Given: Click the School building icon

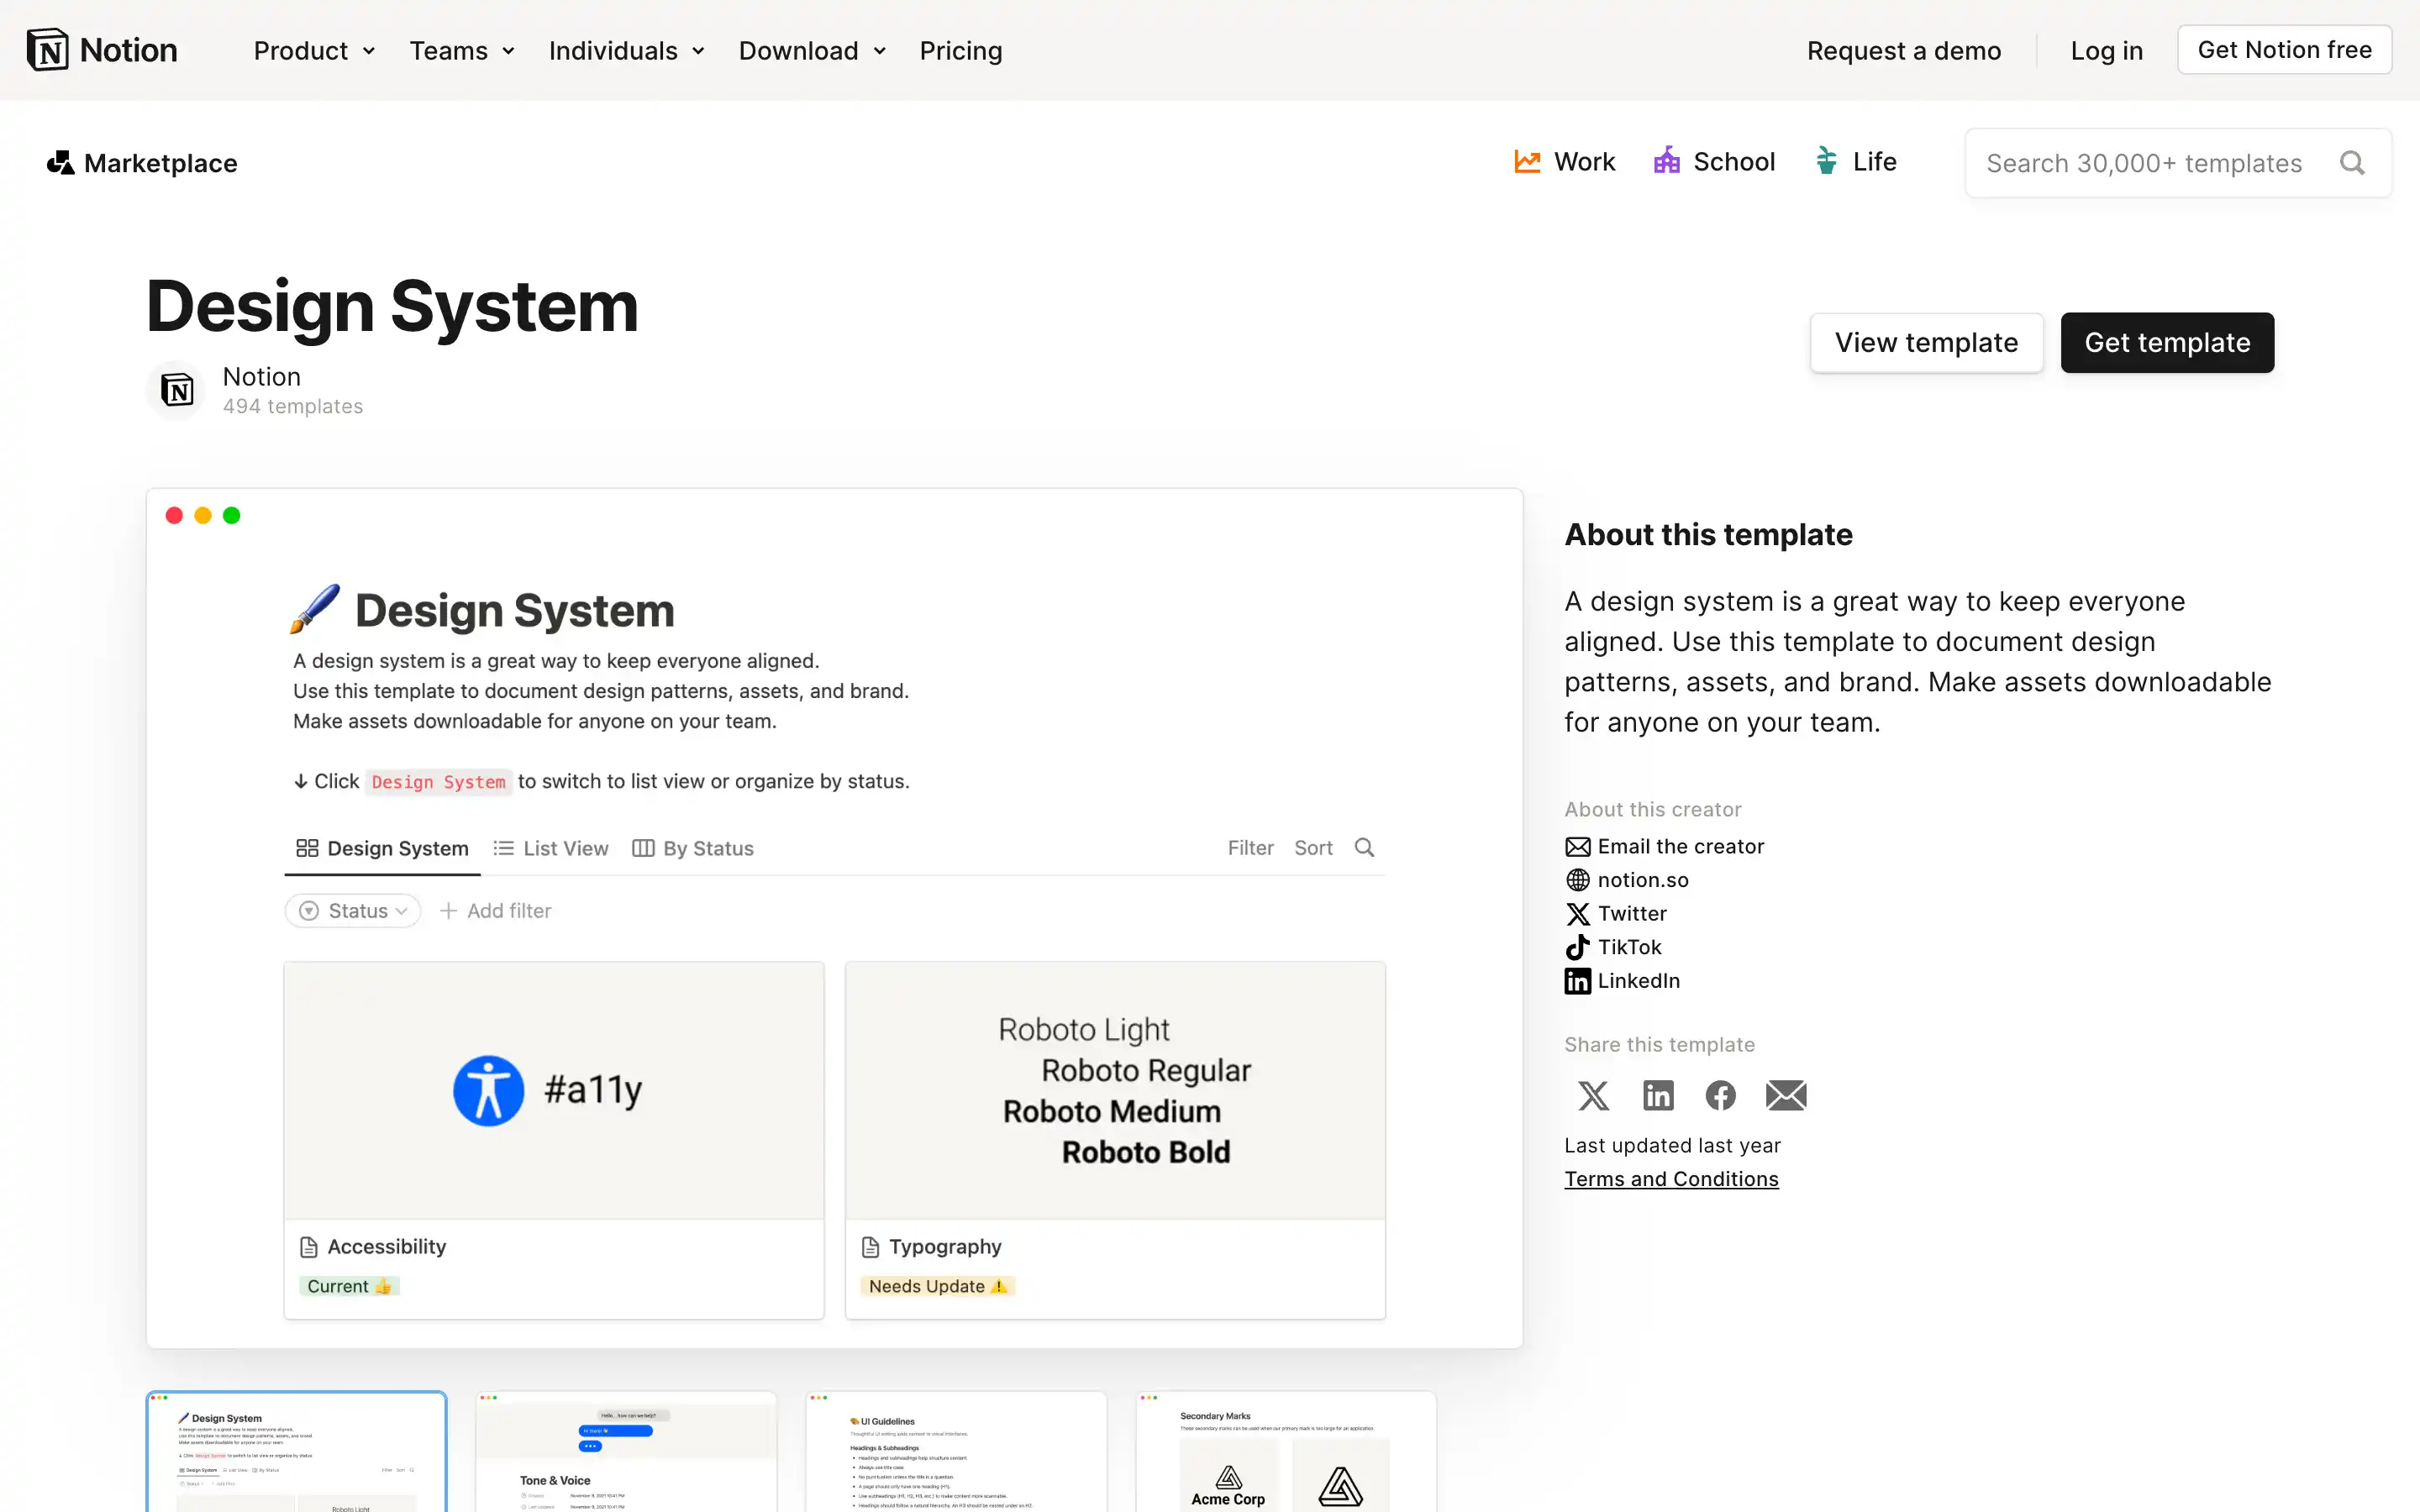Looking at the screenshot, I should click(x=1667, y=161).
